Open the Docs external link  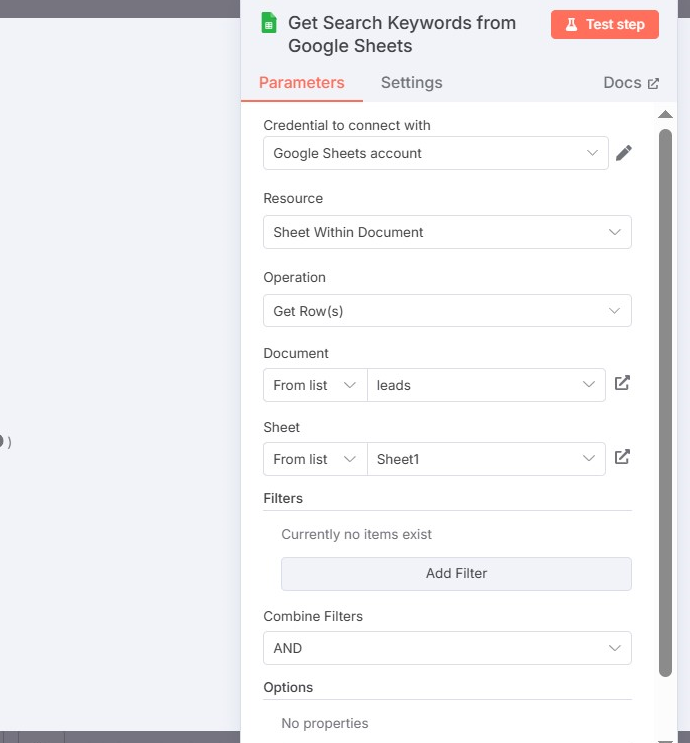pyautogui.click(x=631, y=82)
